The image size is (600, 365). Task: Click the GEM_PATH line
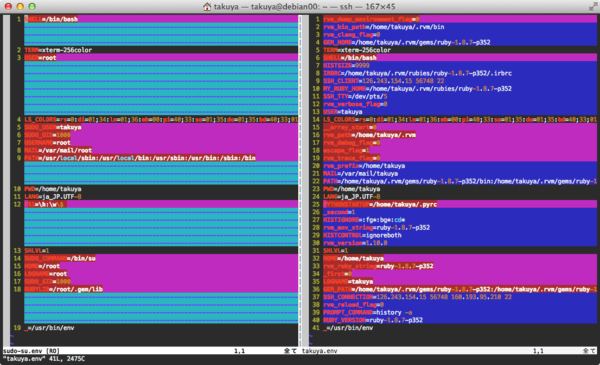click(460, 289)
